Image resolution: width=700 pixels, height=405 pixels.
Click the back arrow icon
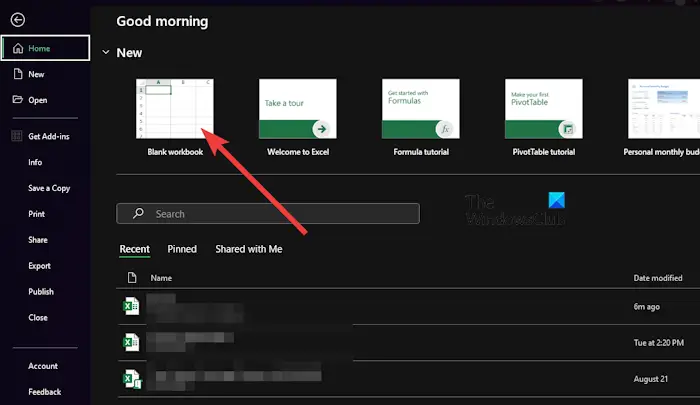click(18, 20)
